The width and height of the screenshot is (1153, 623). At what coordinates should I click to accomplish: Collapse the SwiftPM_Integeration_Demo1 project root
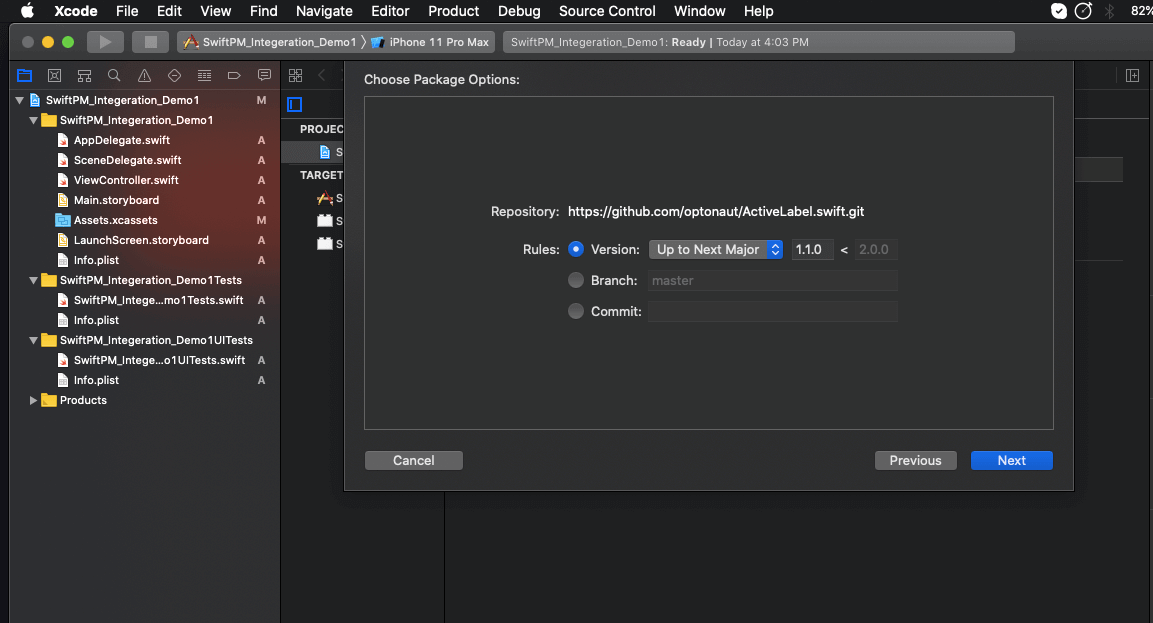(20, 100)
